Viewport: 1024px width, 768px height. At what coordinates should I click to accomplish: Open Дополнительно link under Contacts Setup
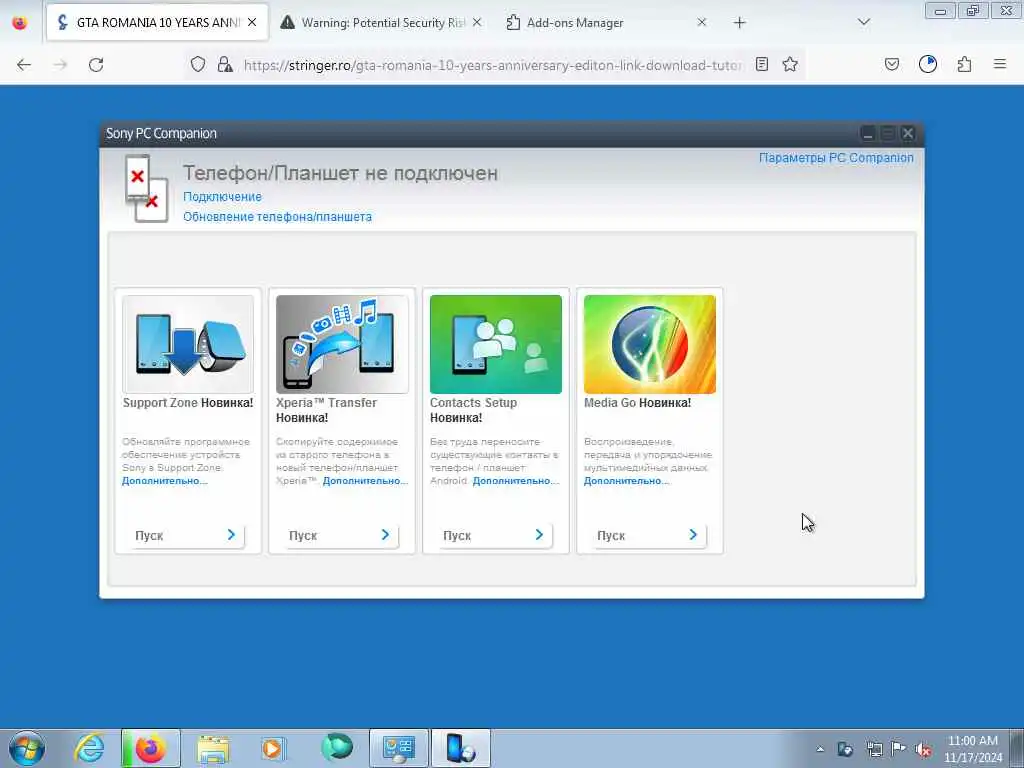coord(516,481)
